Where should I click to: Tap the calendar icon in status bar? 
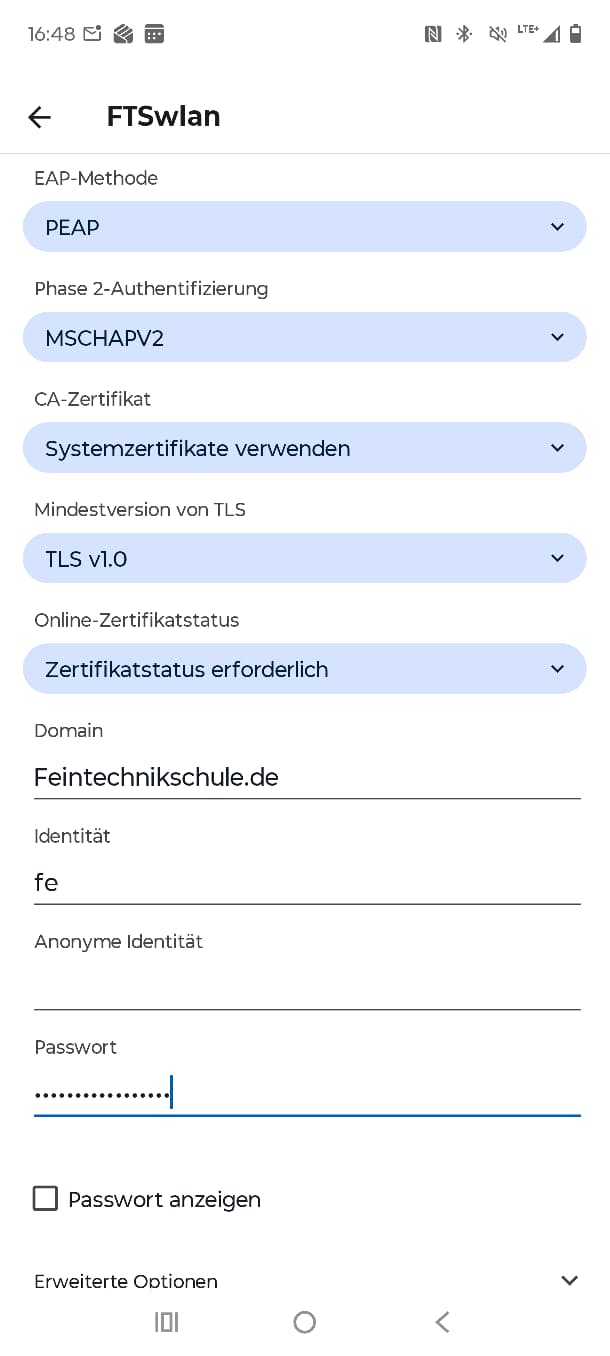coord(154,34)
